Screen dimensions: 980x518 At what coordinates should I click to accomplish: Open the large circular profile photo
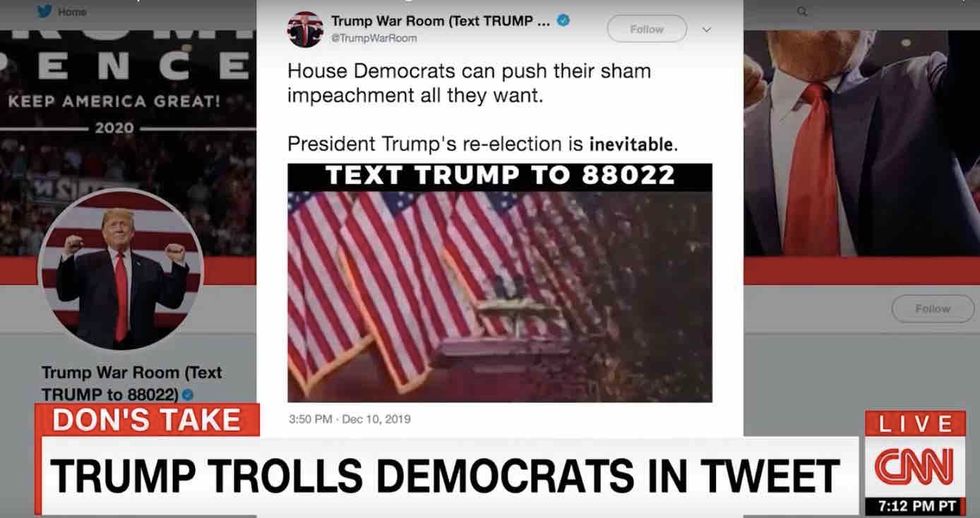120,270
